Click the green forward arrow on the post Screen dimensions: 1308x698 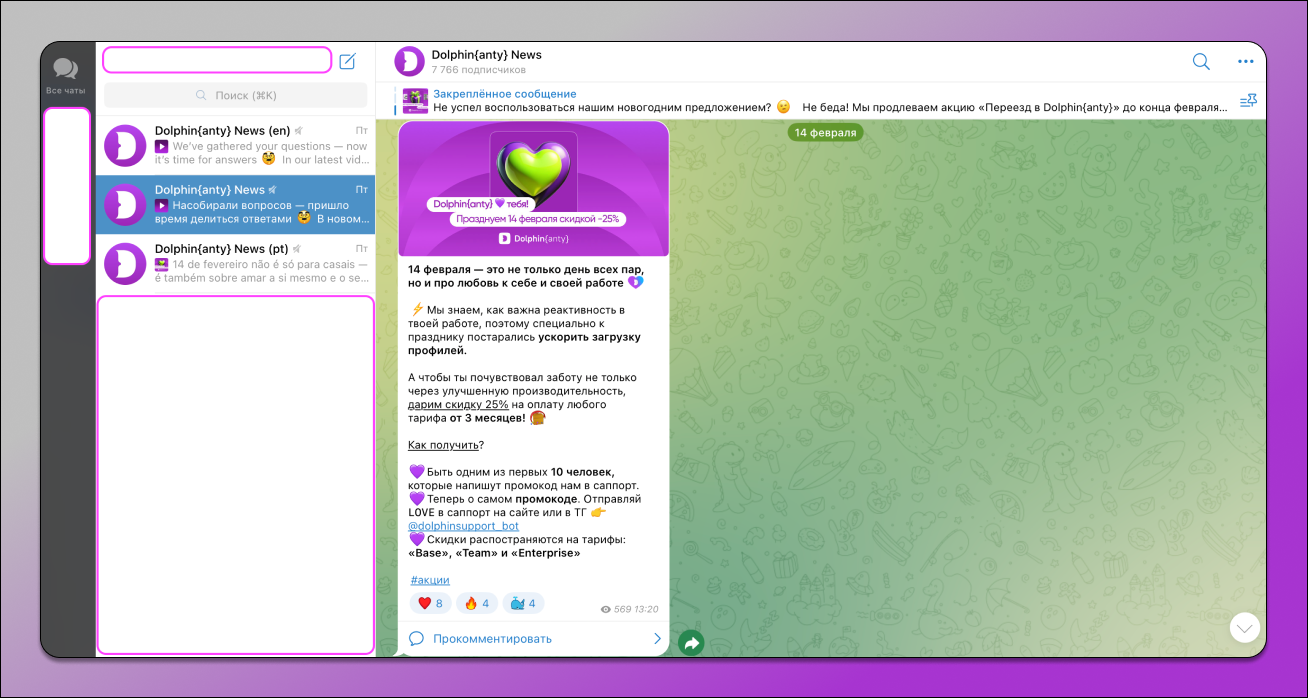[691, 642]
